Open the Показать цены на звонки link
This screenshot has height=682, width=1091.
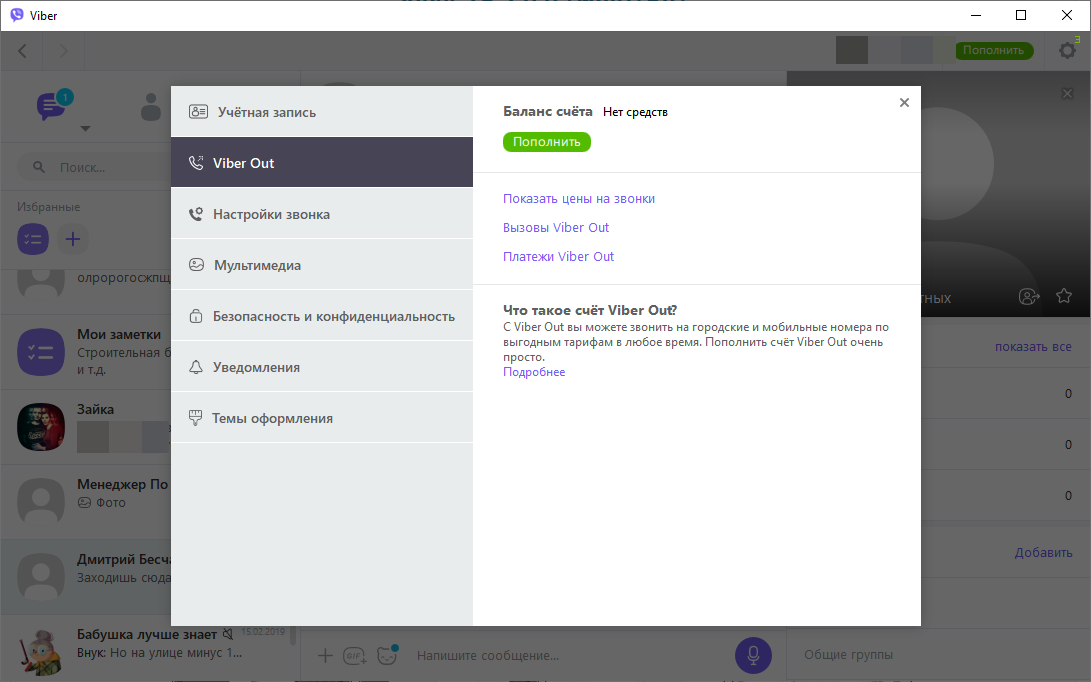pos(579,199)
